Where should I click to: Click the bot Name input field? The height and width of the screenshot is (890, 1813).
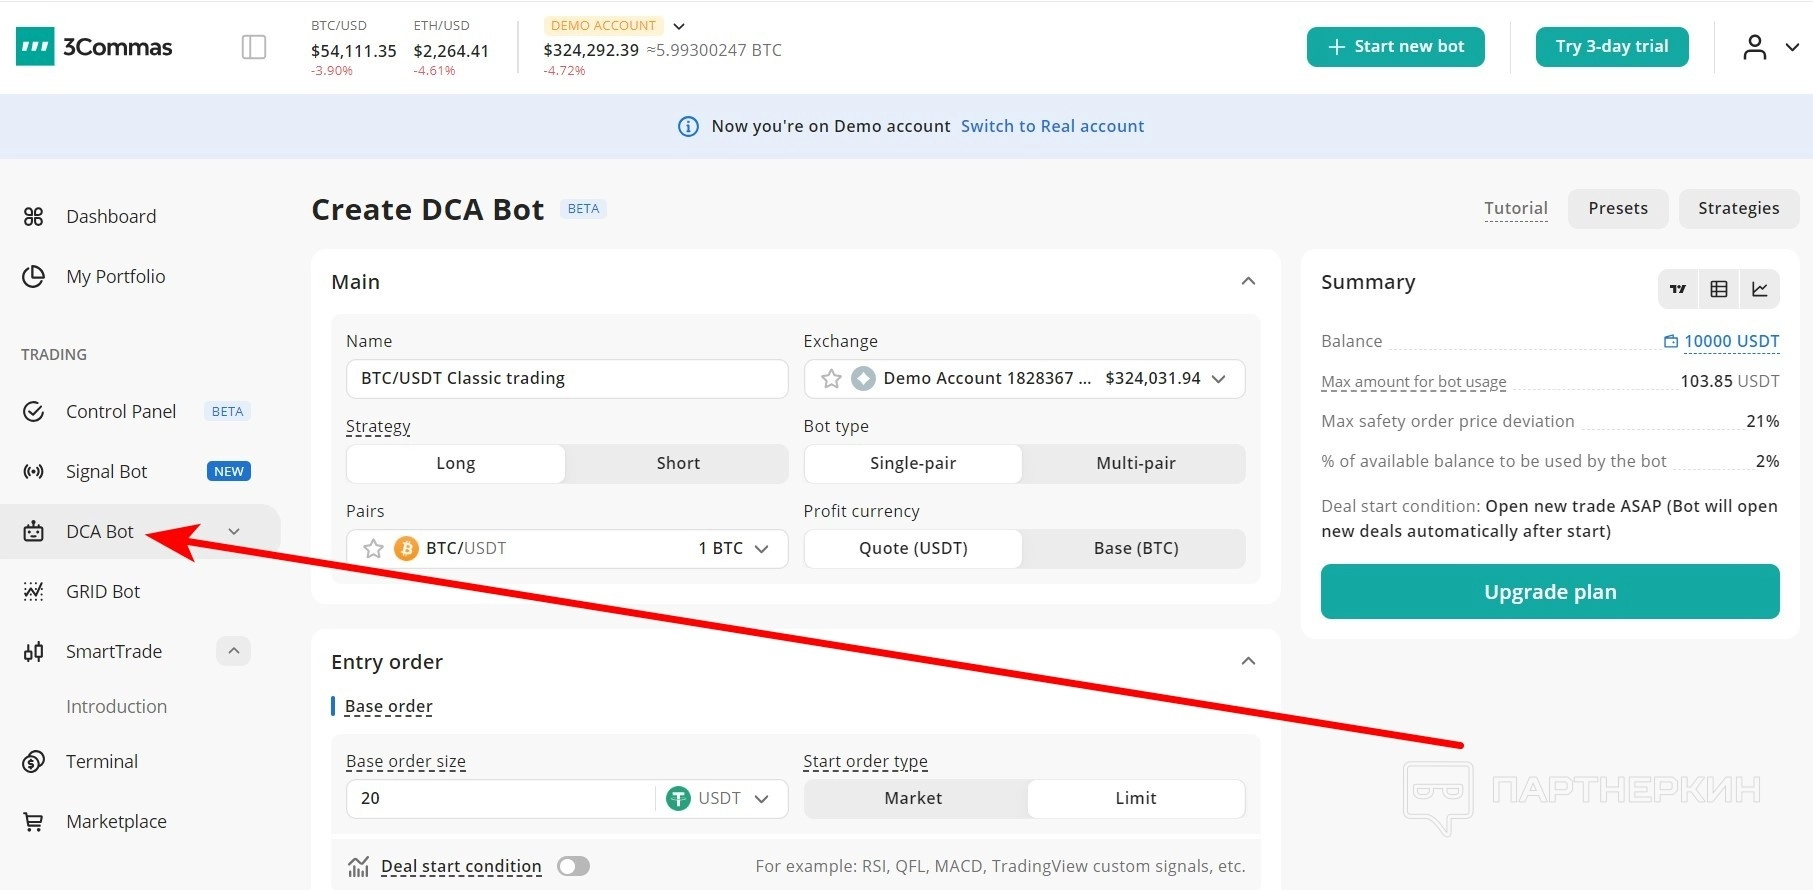pyautogui.click(x=567, y=378)
